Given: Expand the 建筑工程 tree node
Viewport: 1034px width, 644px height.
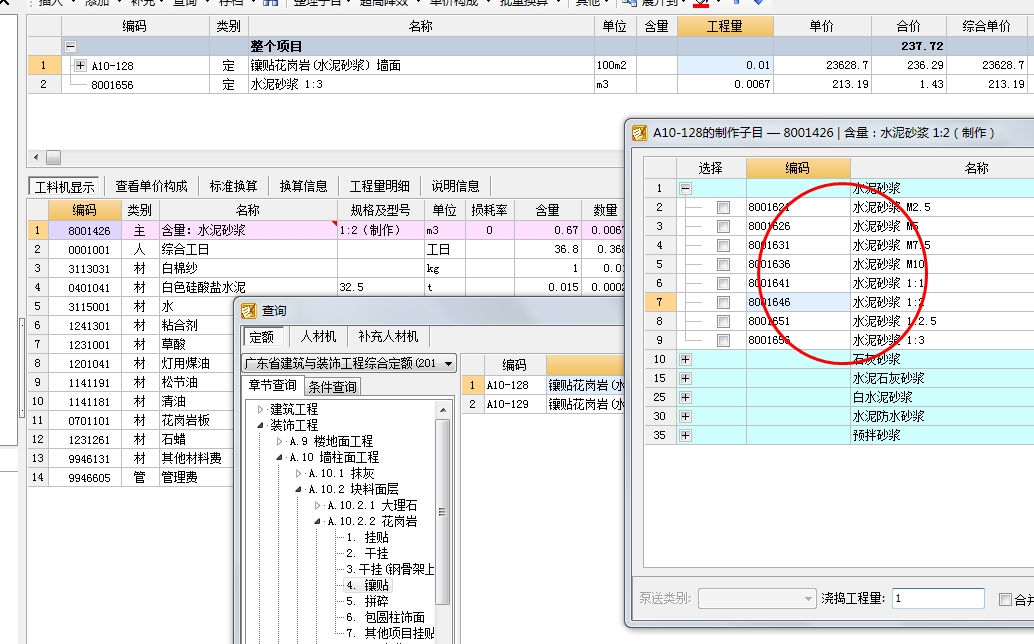Looking at the screenshot, I should (x=260, y=409).
